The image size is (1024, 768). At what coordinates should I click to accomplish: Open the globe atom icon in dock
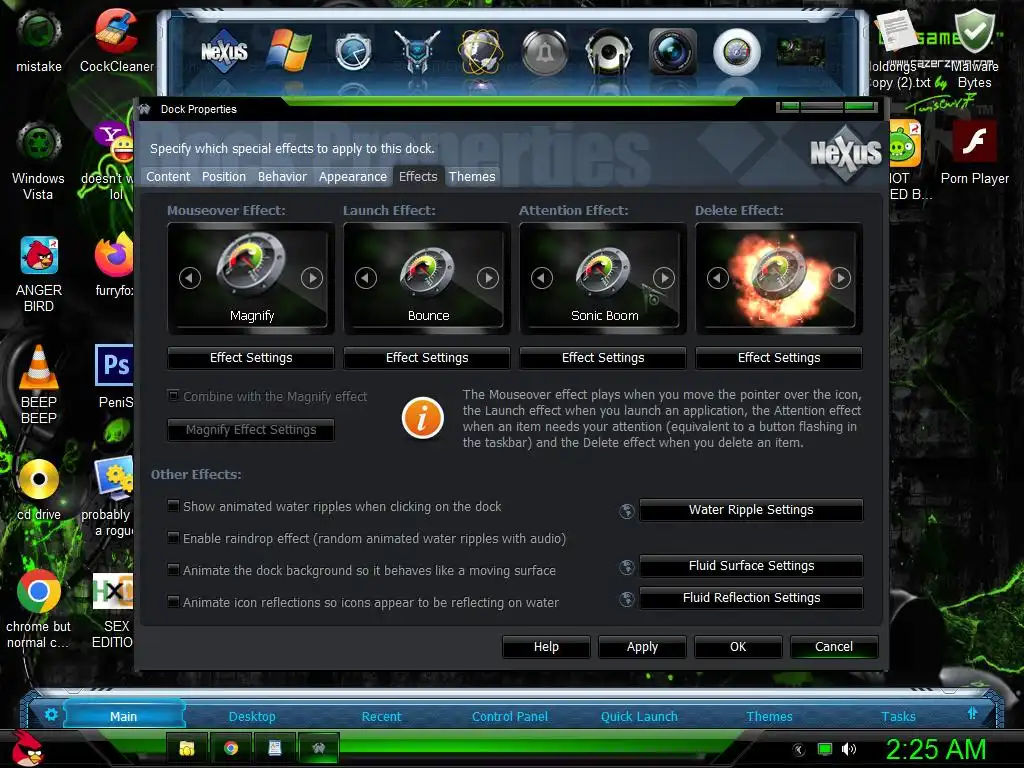481,52
